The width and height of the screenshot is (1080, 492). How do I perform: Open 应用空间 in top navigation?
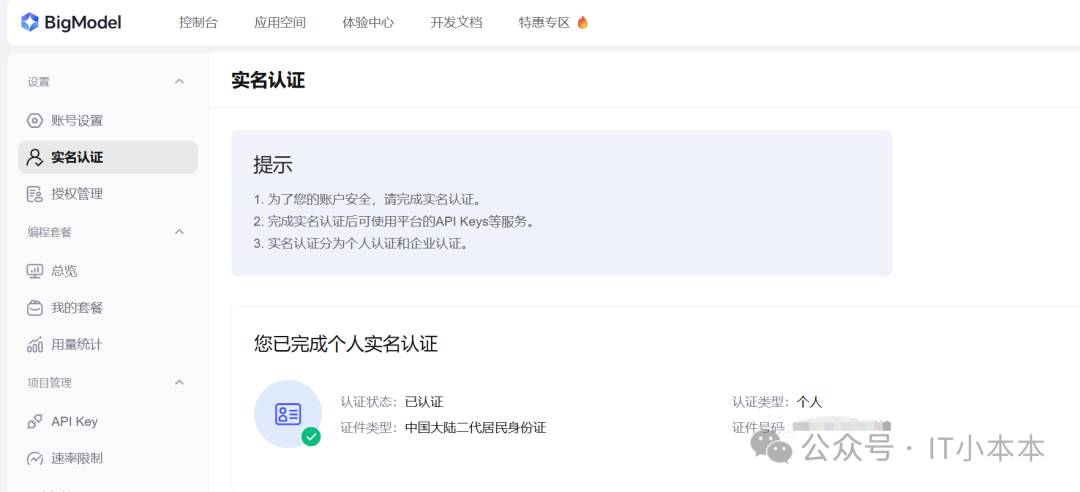coord(280,23)
